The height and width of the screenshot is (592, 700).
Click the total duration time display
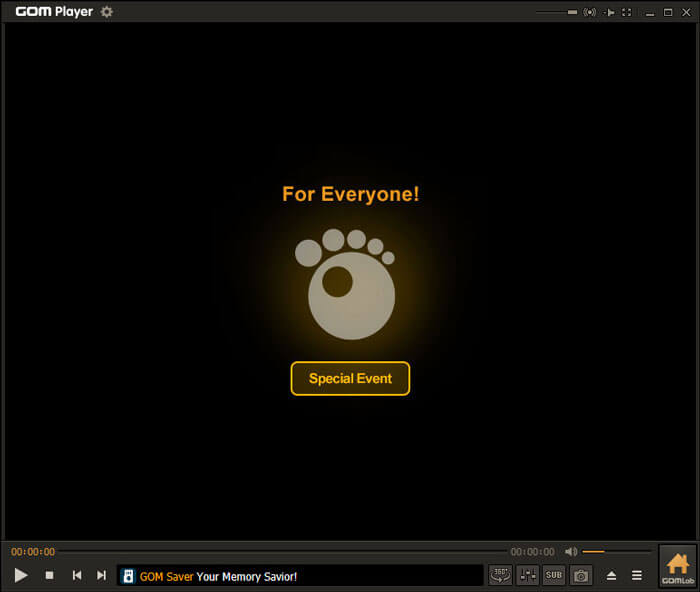[533, 552]
